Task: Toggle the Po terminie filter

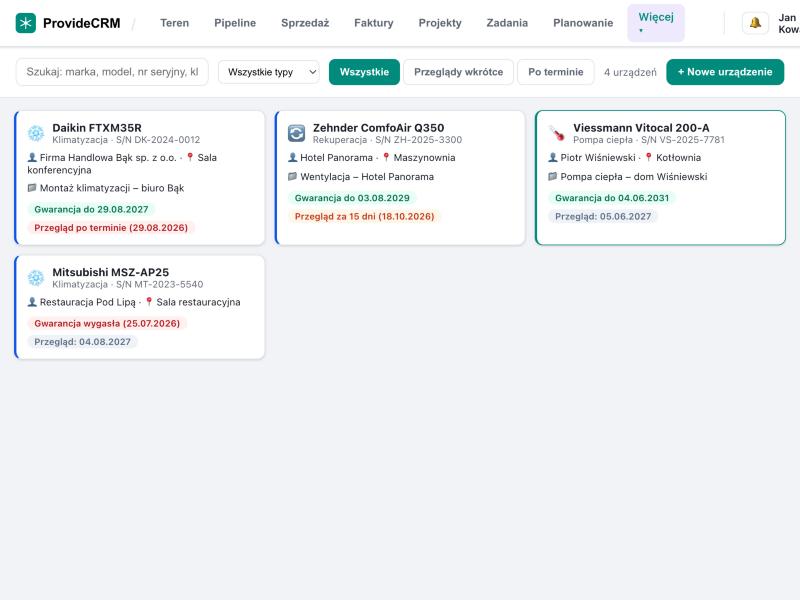Action: 556,72
